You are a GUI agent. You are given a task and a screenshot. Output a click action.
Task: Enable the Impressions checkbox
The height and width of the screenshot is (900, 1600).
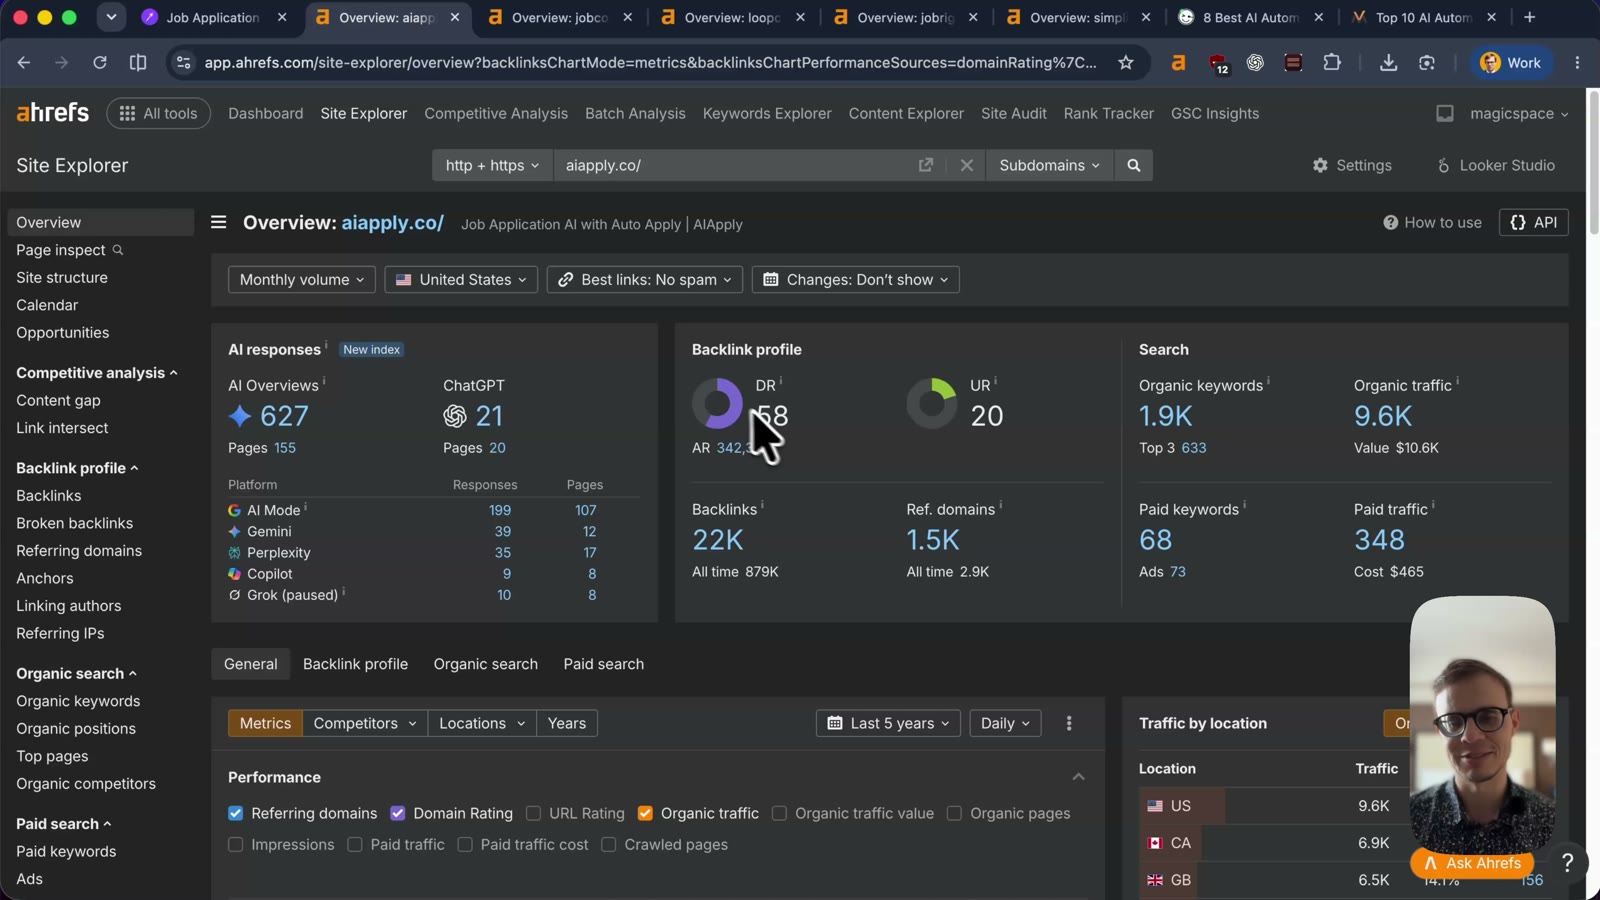(235, 845)
